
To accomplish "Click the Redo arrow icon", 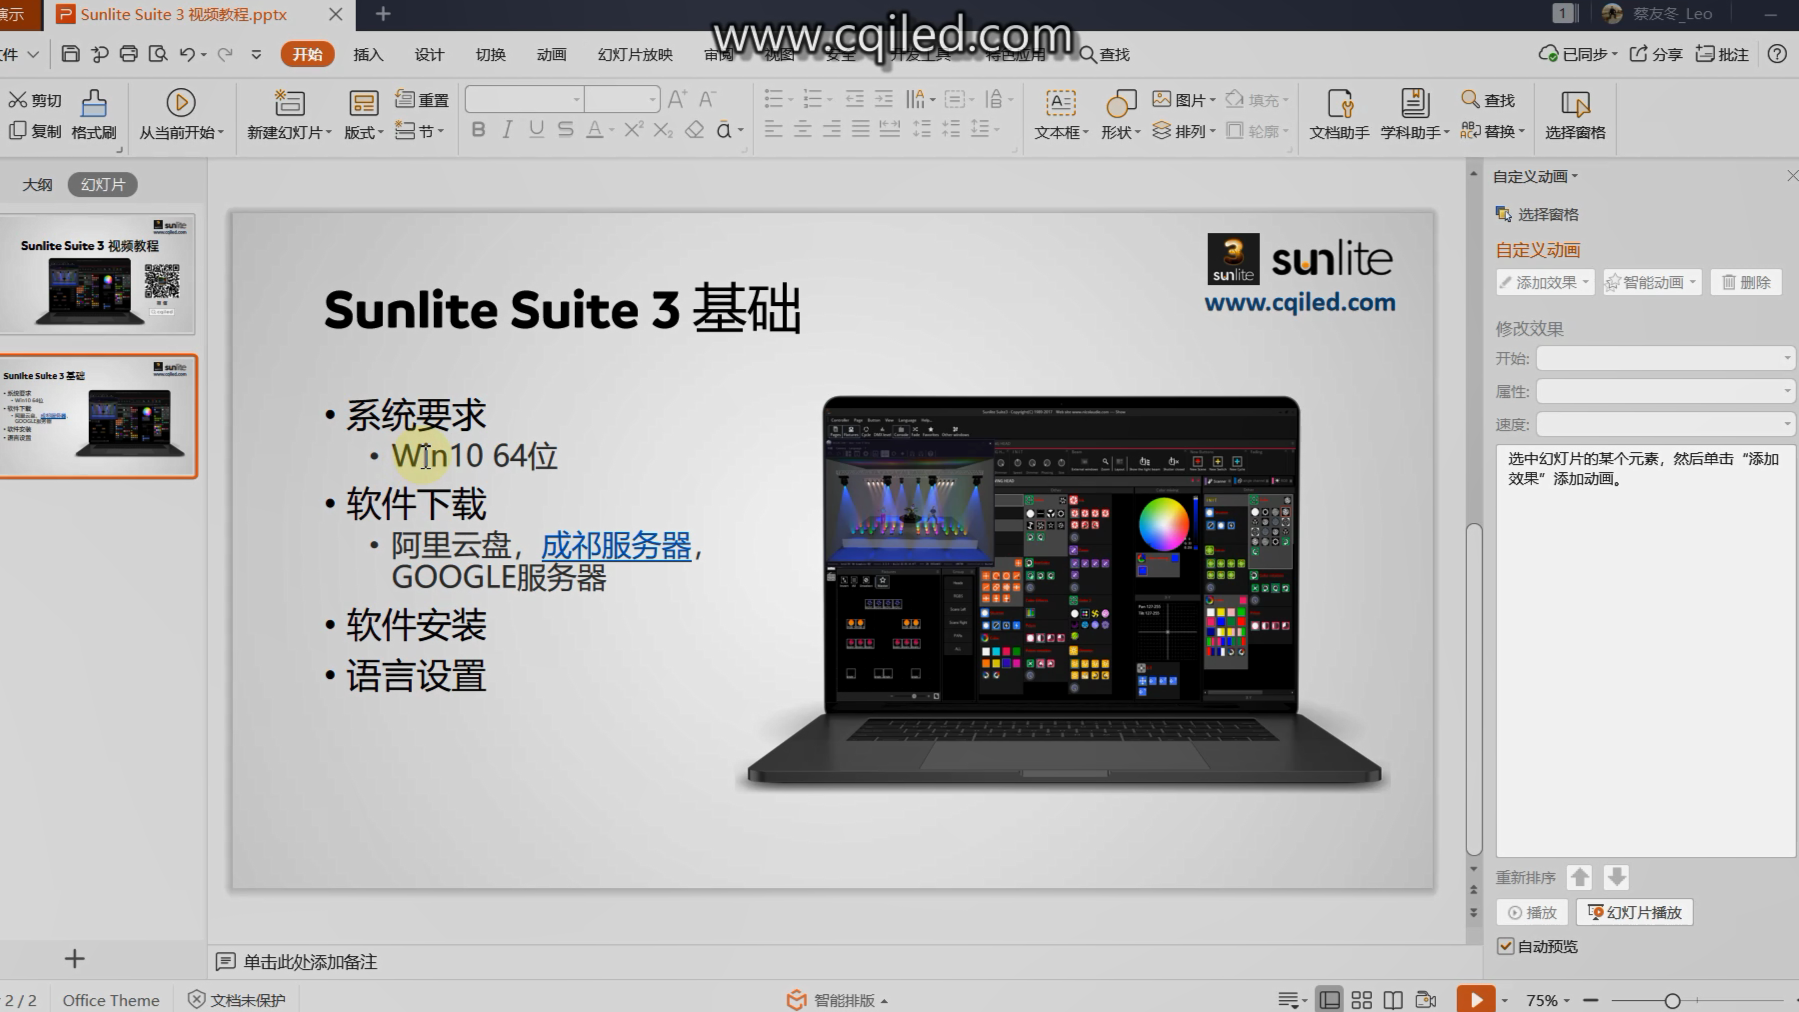I will tap(224, 54).
